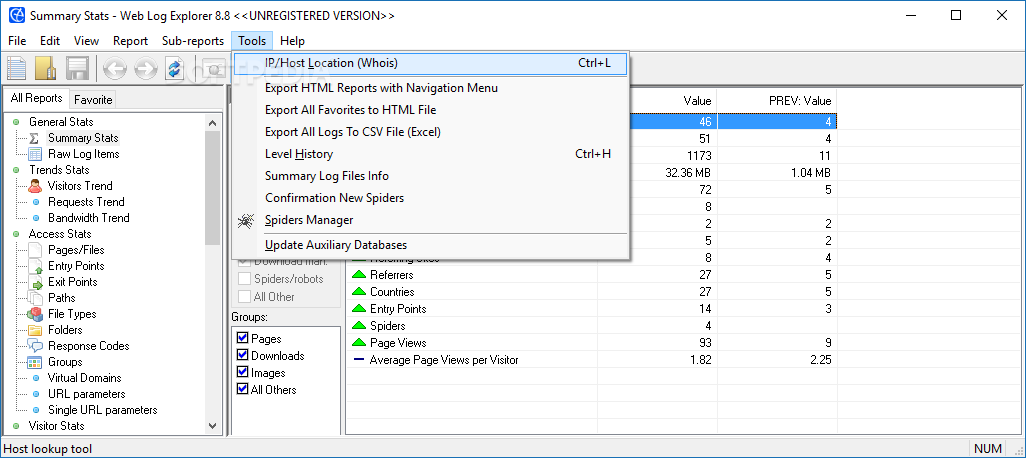Click the Groups tree icon
This screenshot has width=1026, height=458.
pos(35,362)
